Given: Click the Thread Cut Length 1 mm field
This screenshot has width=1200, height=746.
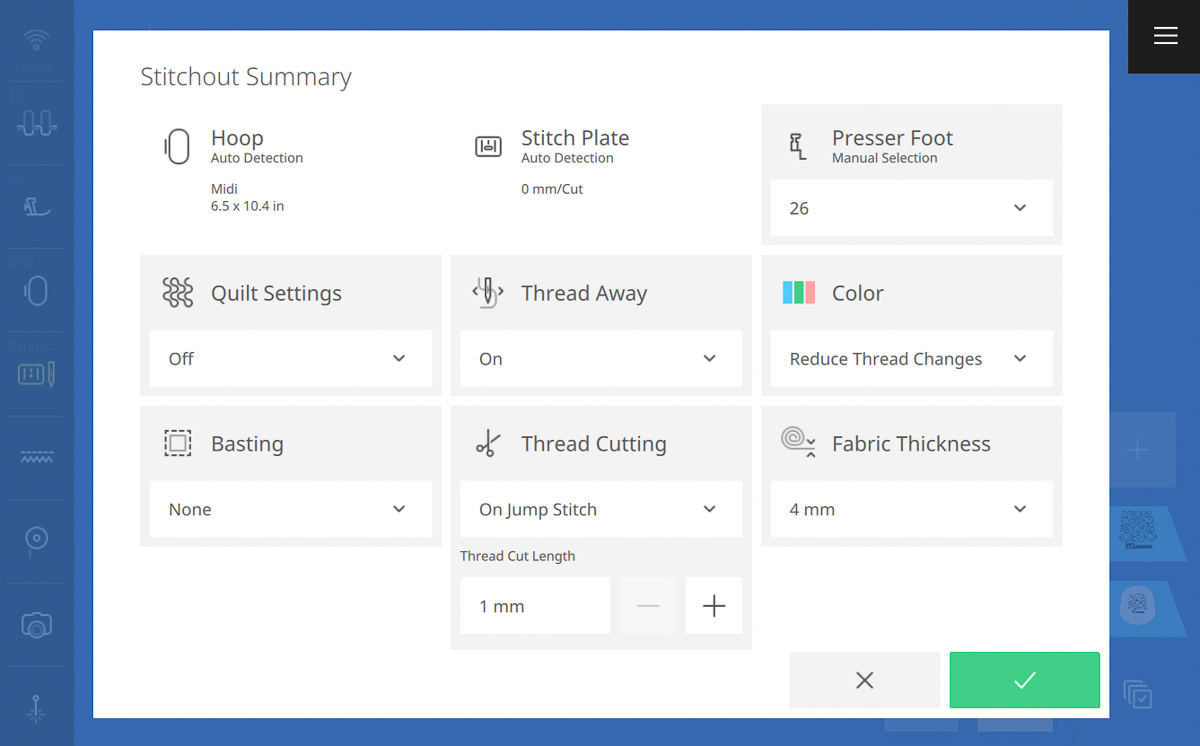Looking at the screenshot, I should point(535,606).
